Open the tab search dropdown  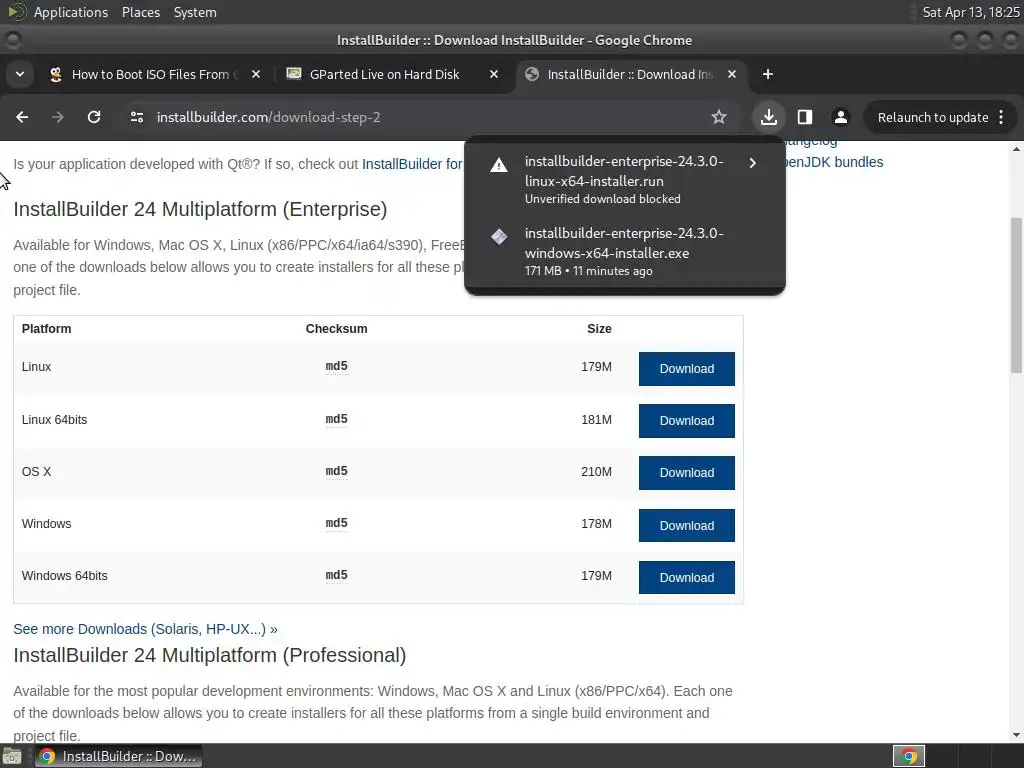point(20,74)
